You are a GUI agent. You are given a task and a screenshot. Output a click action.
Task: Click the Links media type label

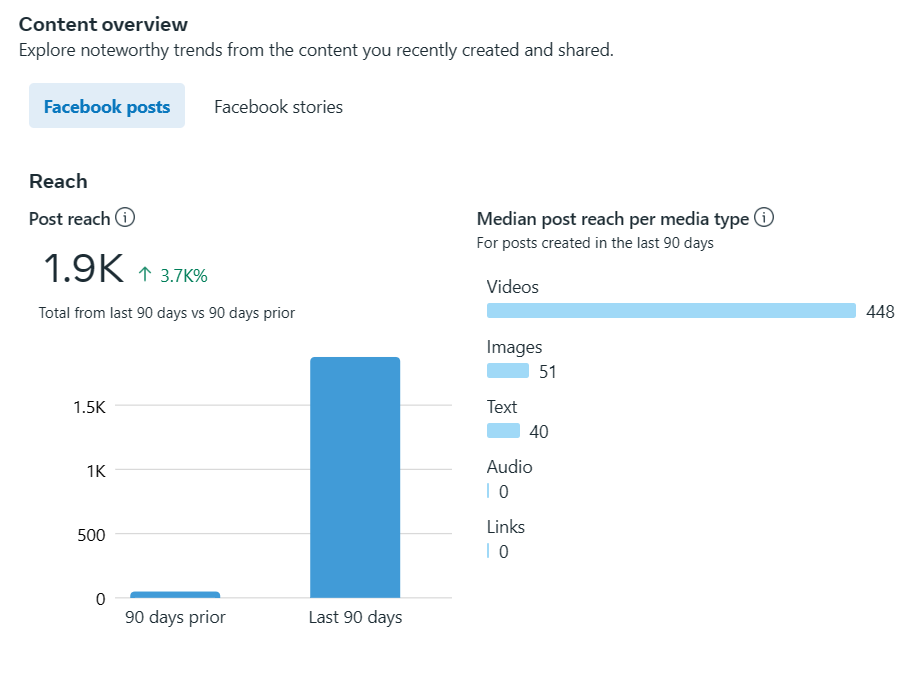pyautogui.click(x=505, y=527)
